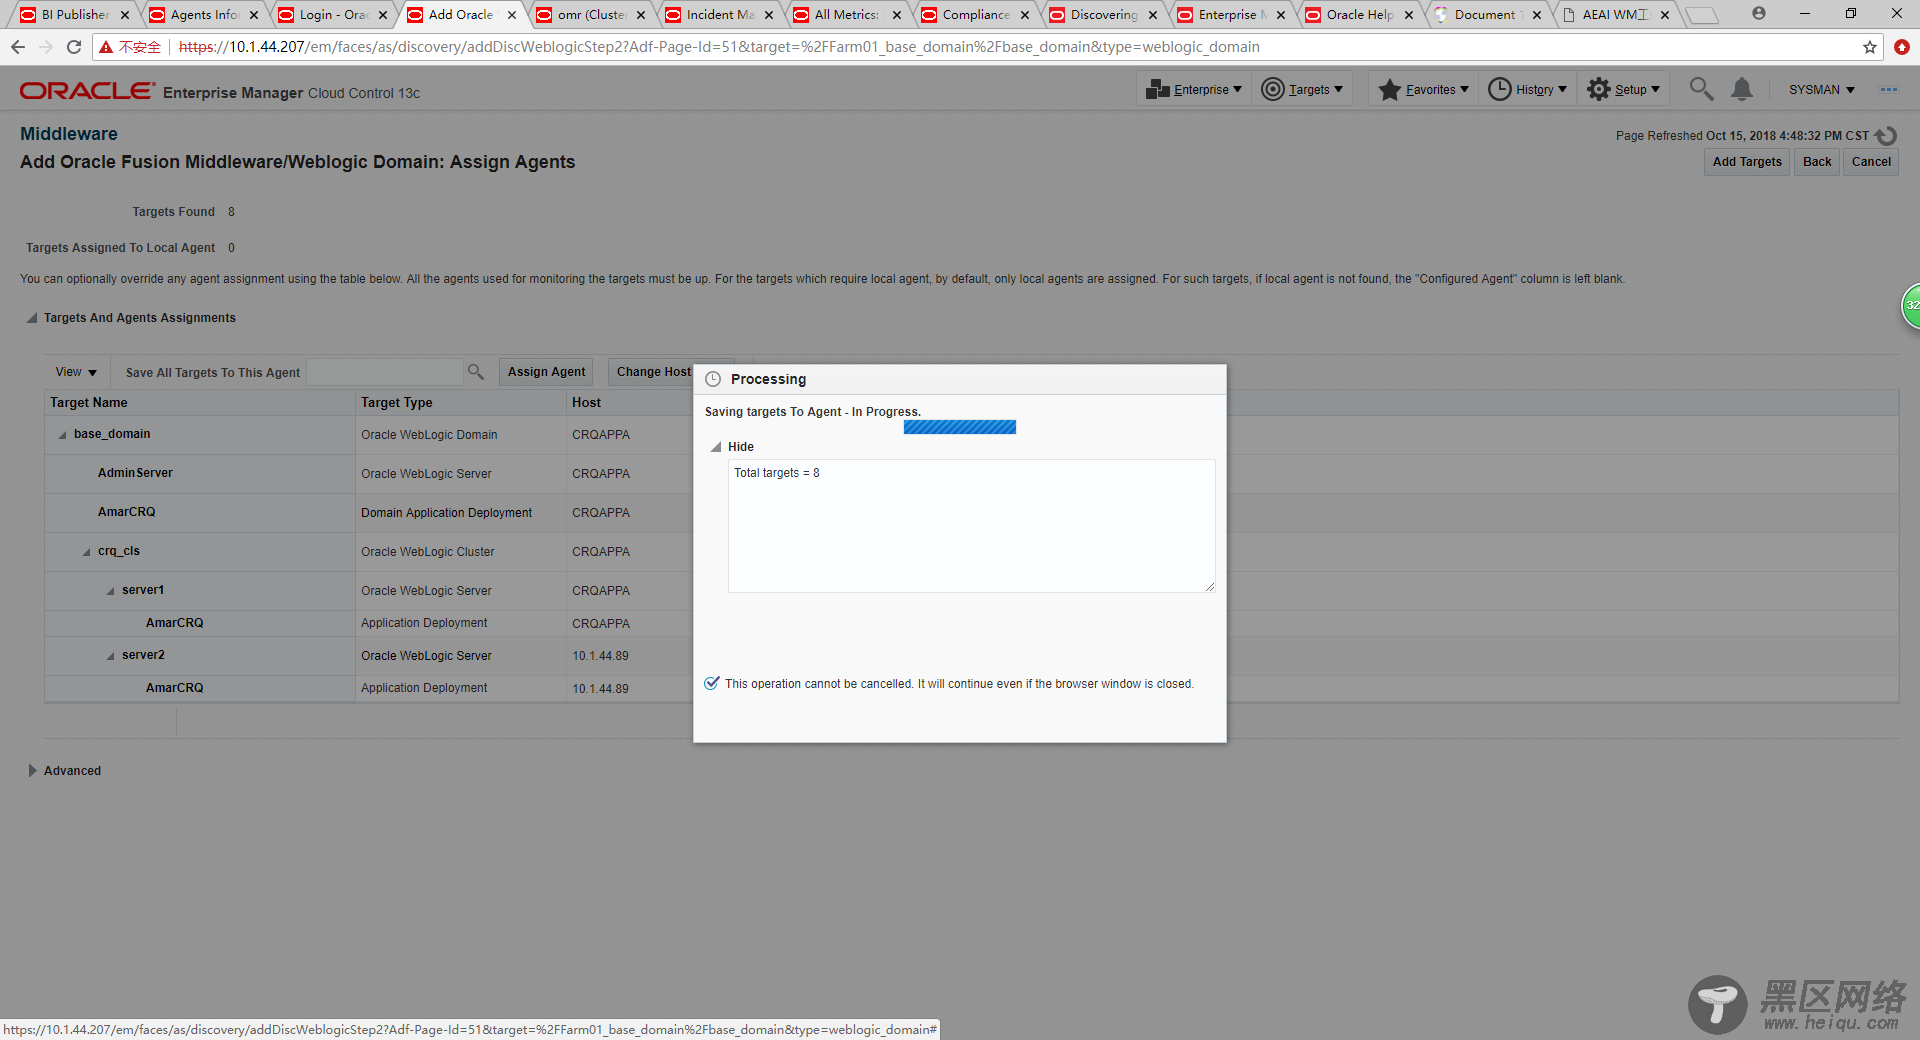Open the Setup menu

click(x=1623, y=90)
